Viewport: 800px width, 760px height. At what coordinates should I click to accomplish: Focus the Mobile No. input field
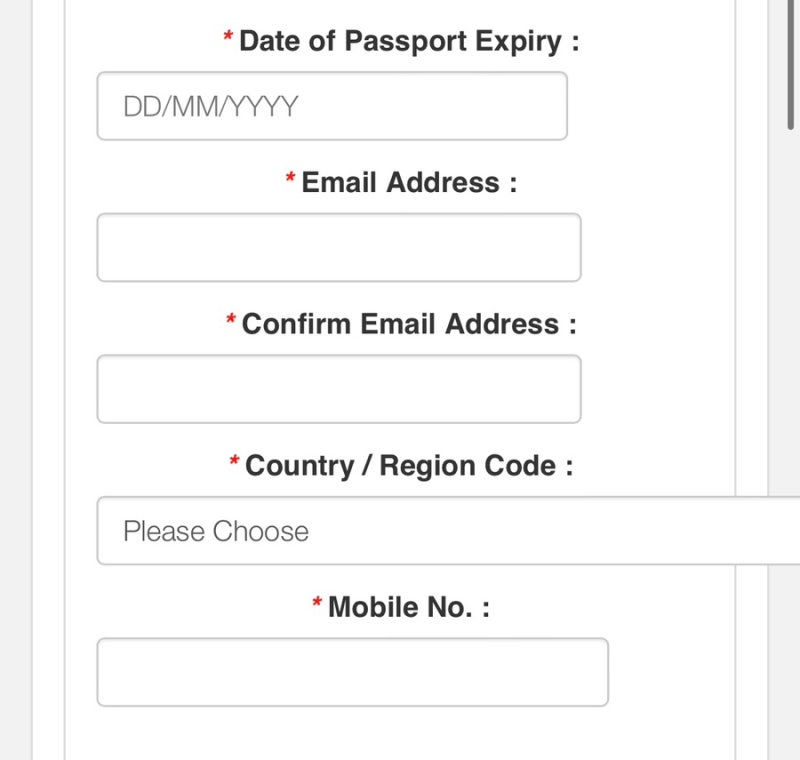[352, 672]
